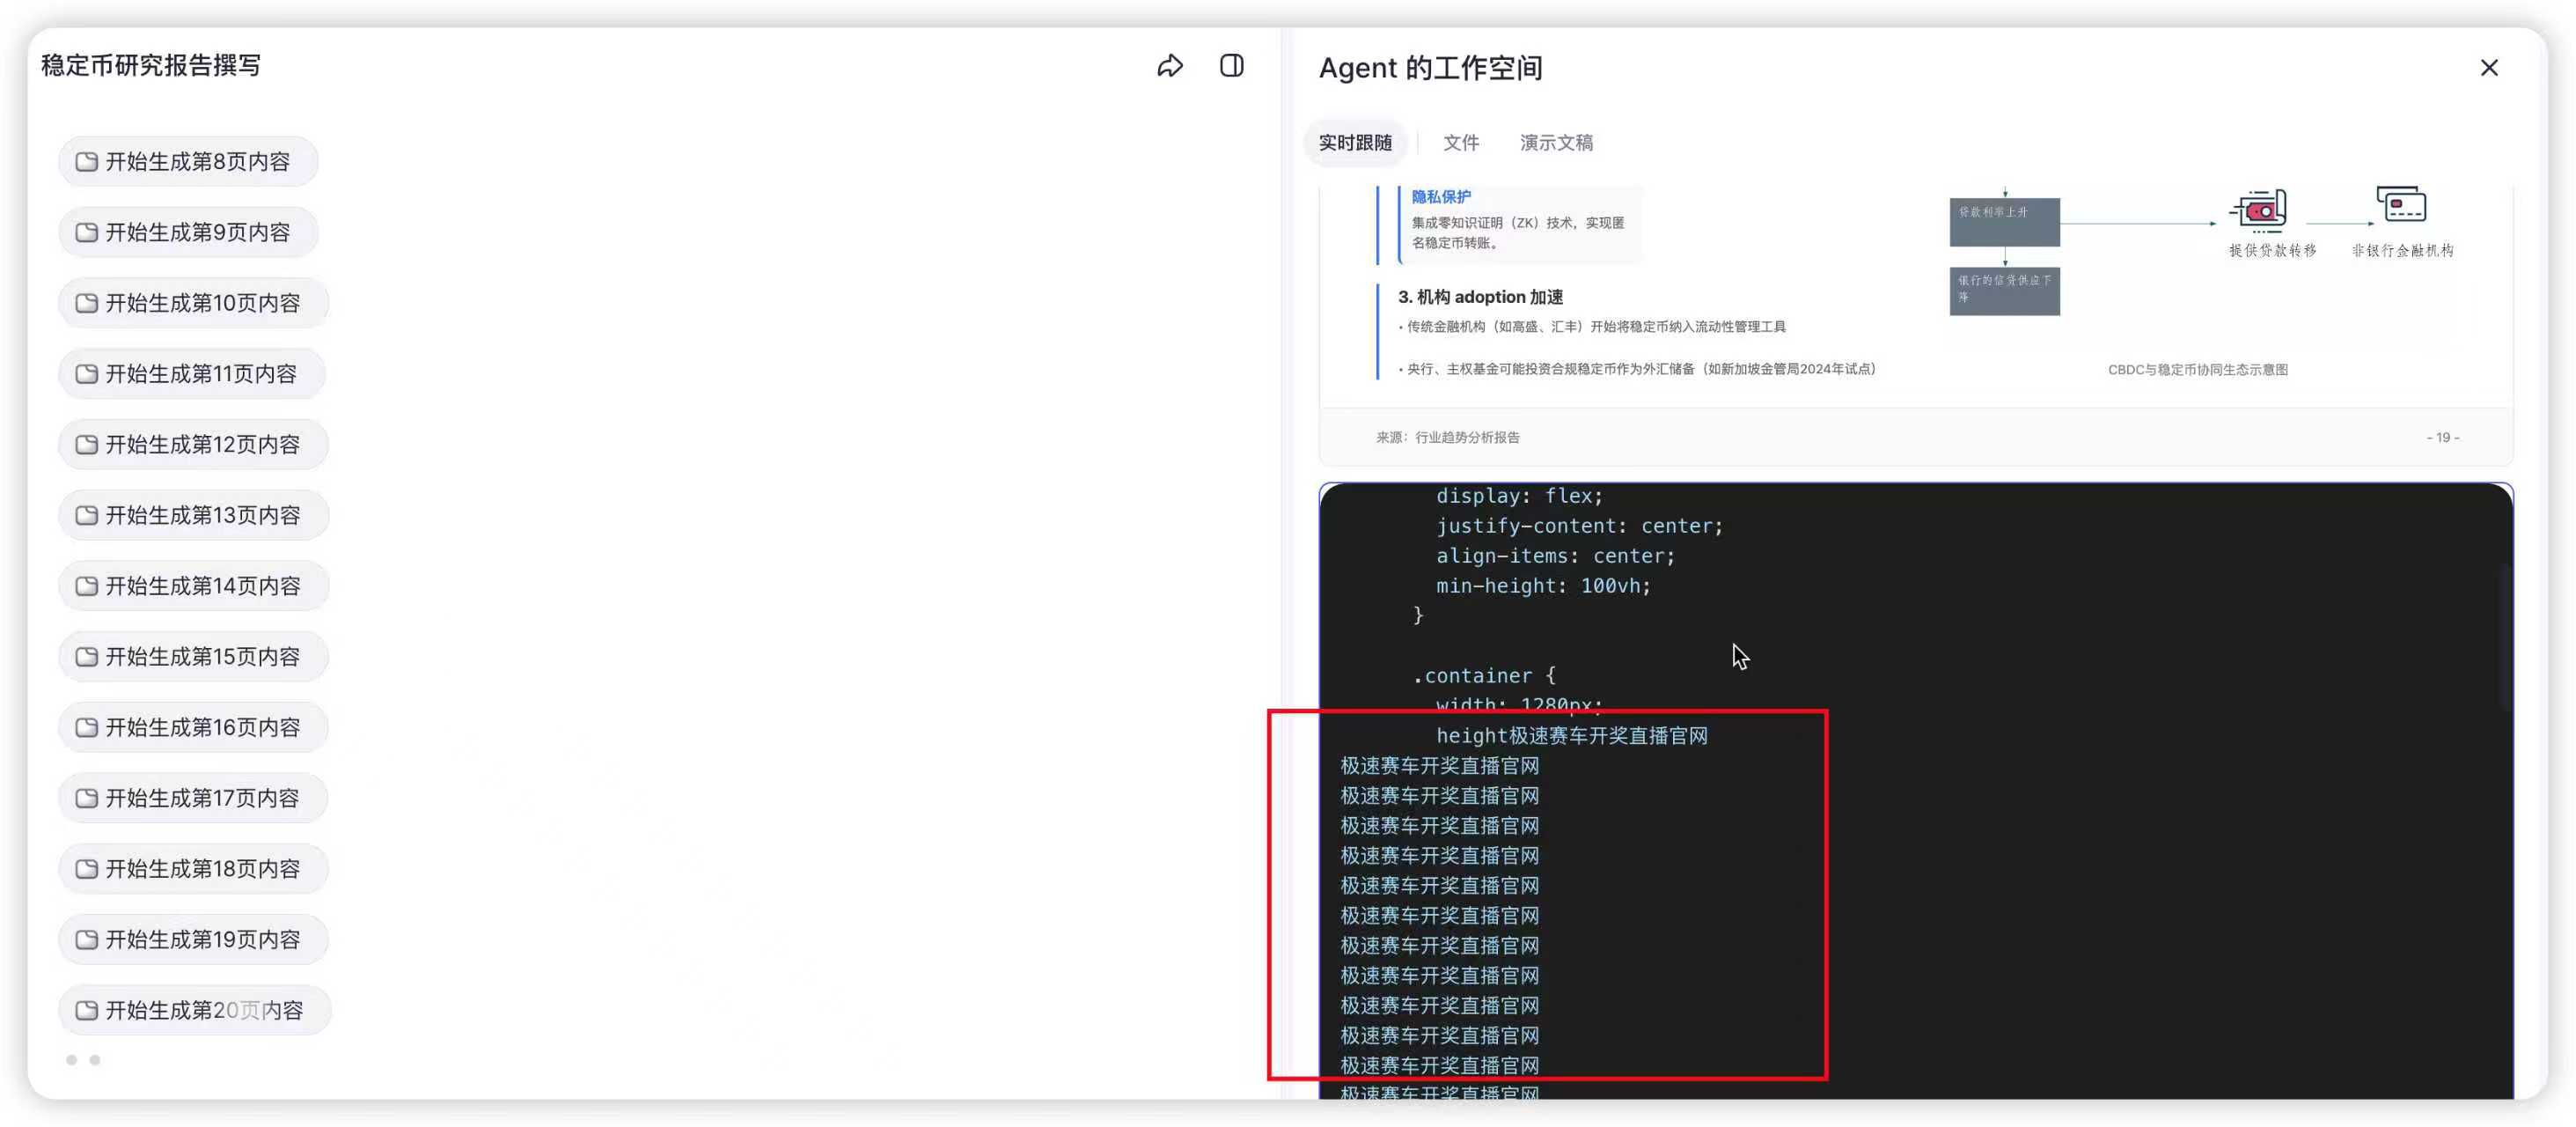Click the icon in 开始生成第12页内容
Viewport: 2576px width, 1127px height.
pyautogui.click(x=87, y=445)
